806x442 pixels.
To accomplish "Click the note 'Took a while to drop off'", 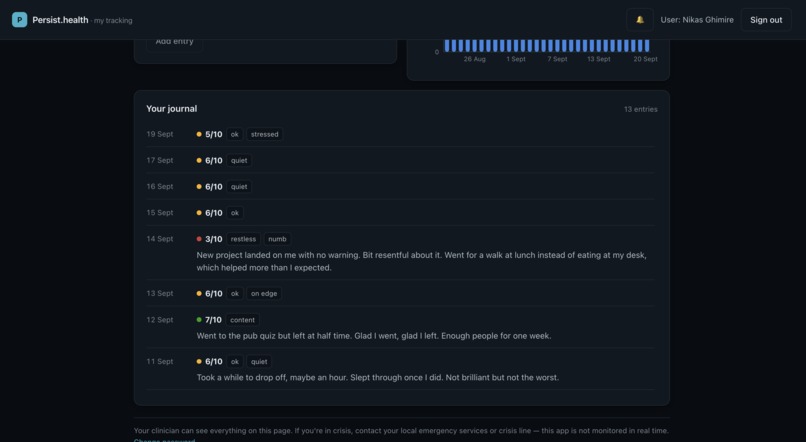I will [378, 377].
